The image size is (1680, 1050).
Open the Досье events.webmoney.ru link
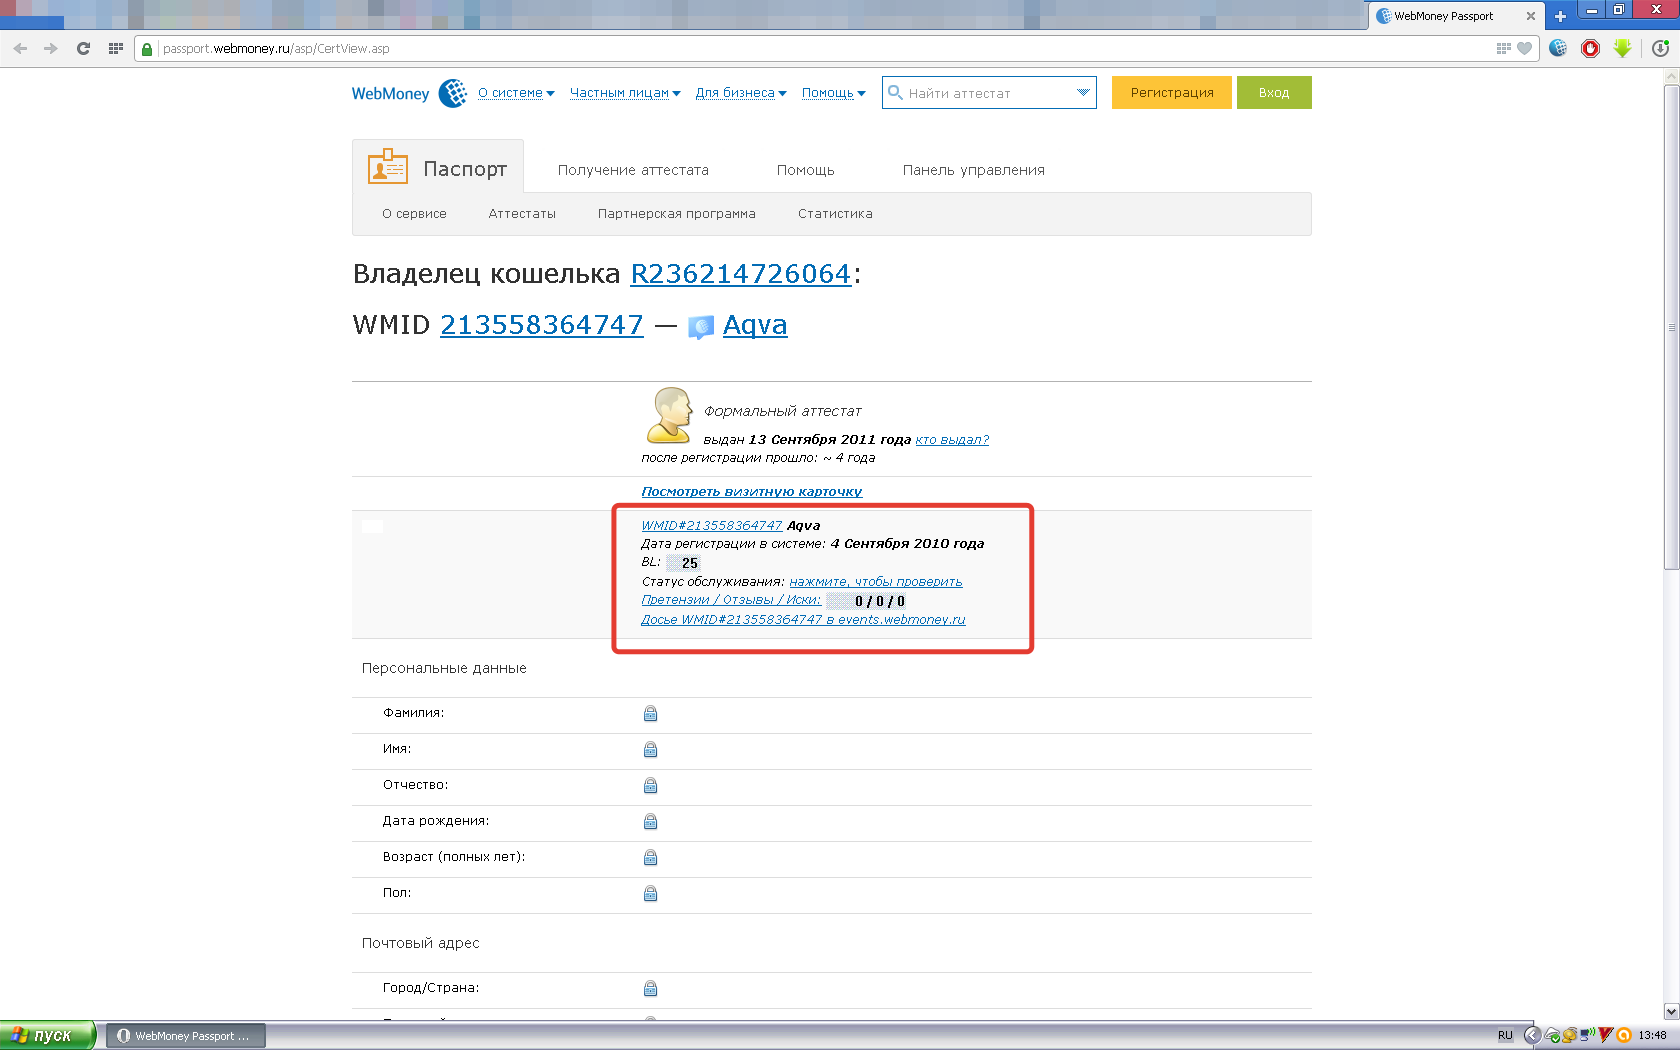click(x=803, y=620)
